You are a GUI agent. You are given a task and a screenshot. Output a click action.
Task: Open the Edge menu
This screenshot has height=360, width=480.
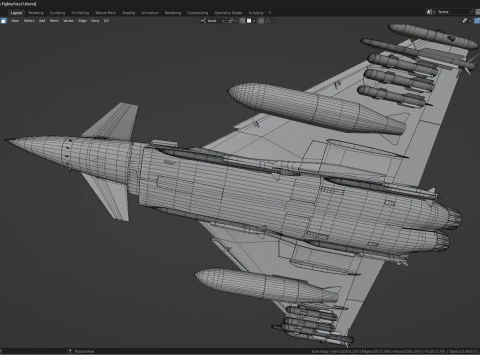[83, 21]
